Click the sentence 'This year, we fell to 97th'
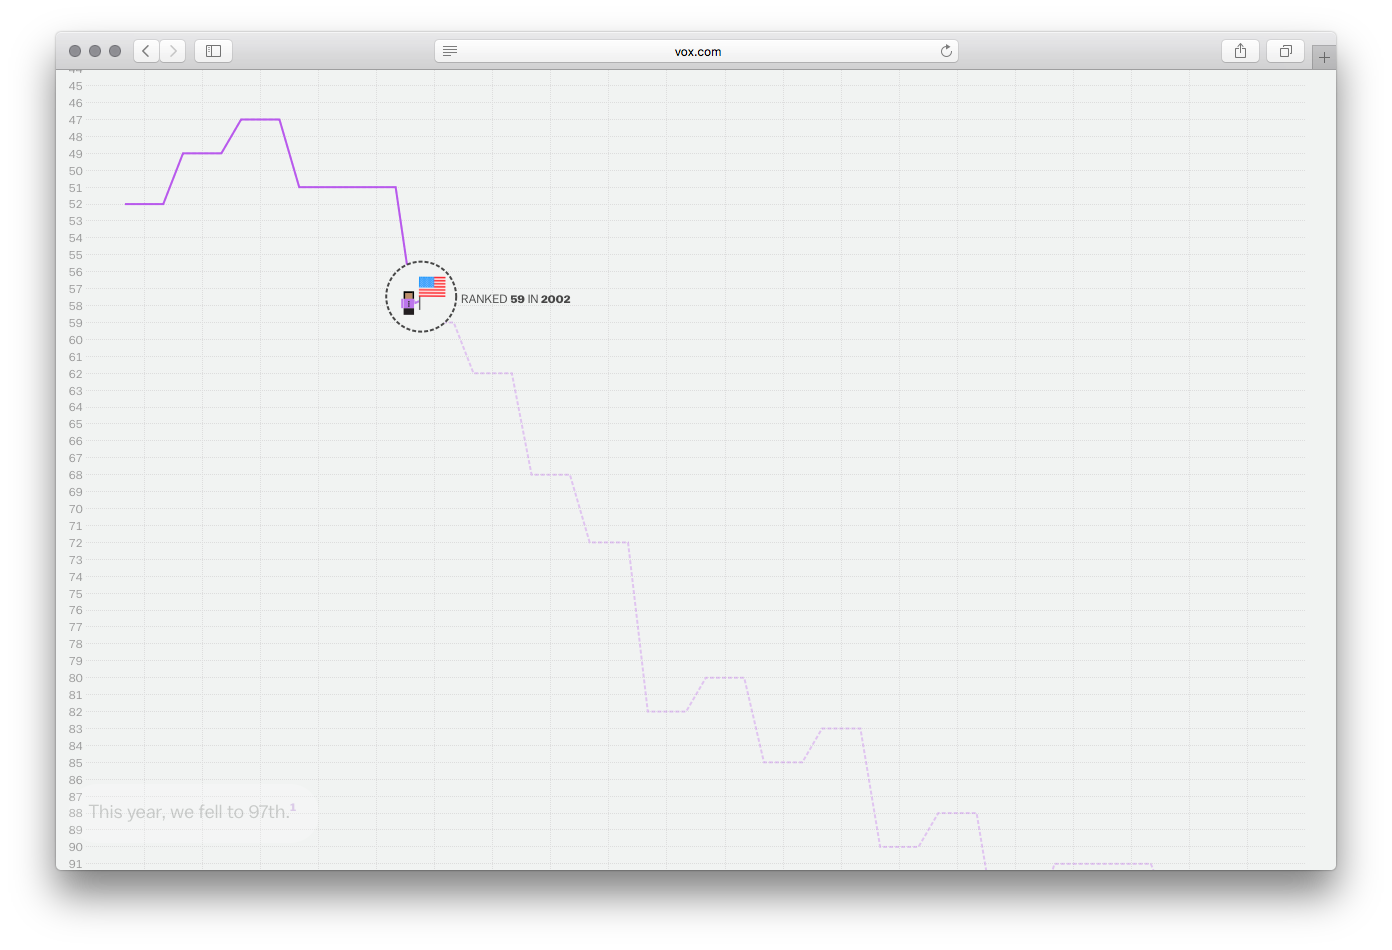The image size is (1392, 950). [186, 811]
